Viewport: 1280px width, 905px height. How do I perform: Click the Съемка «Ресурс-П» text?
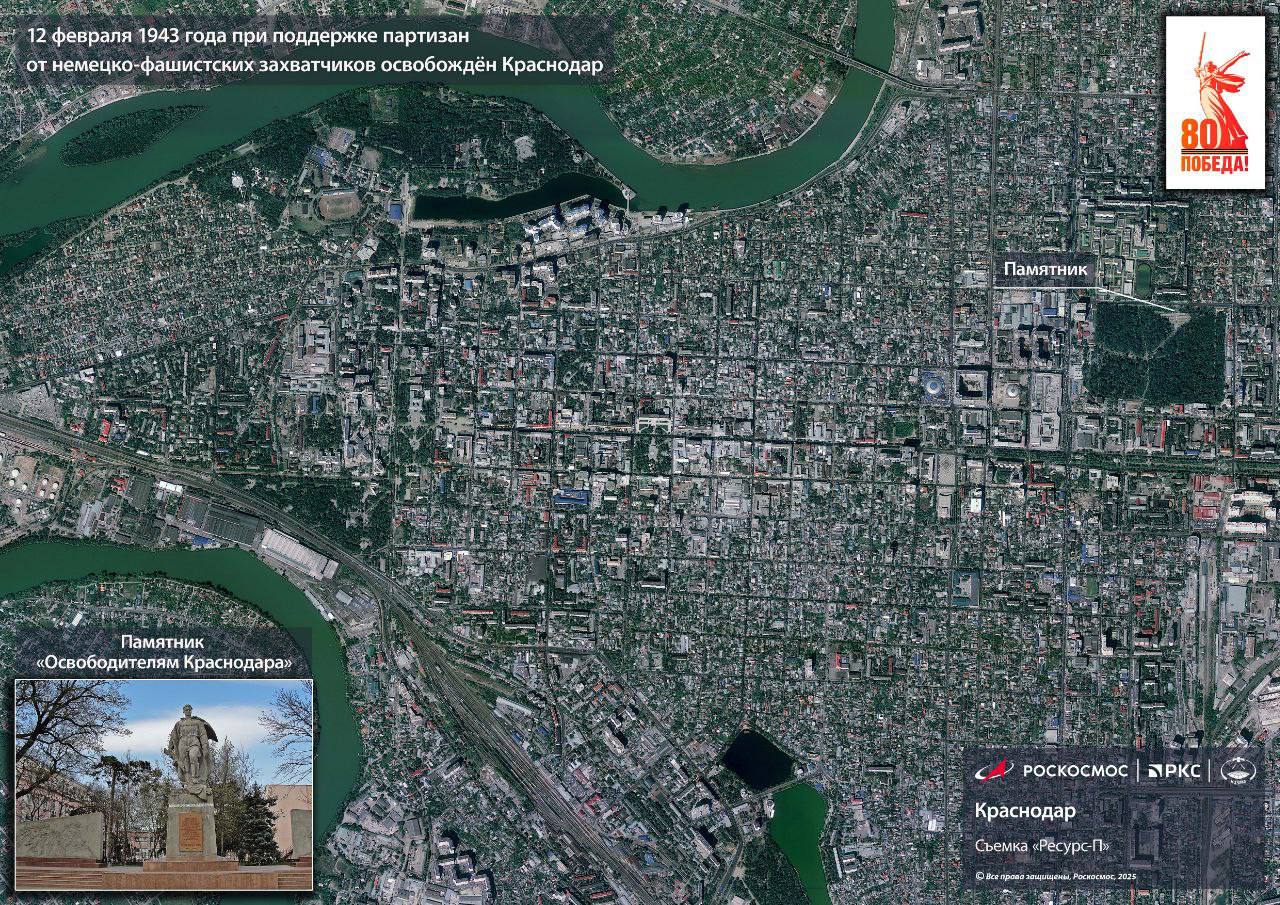(1042, 846)
